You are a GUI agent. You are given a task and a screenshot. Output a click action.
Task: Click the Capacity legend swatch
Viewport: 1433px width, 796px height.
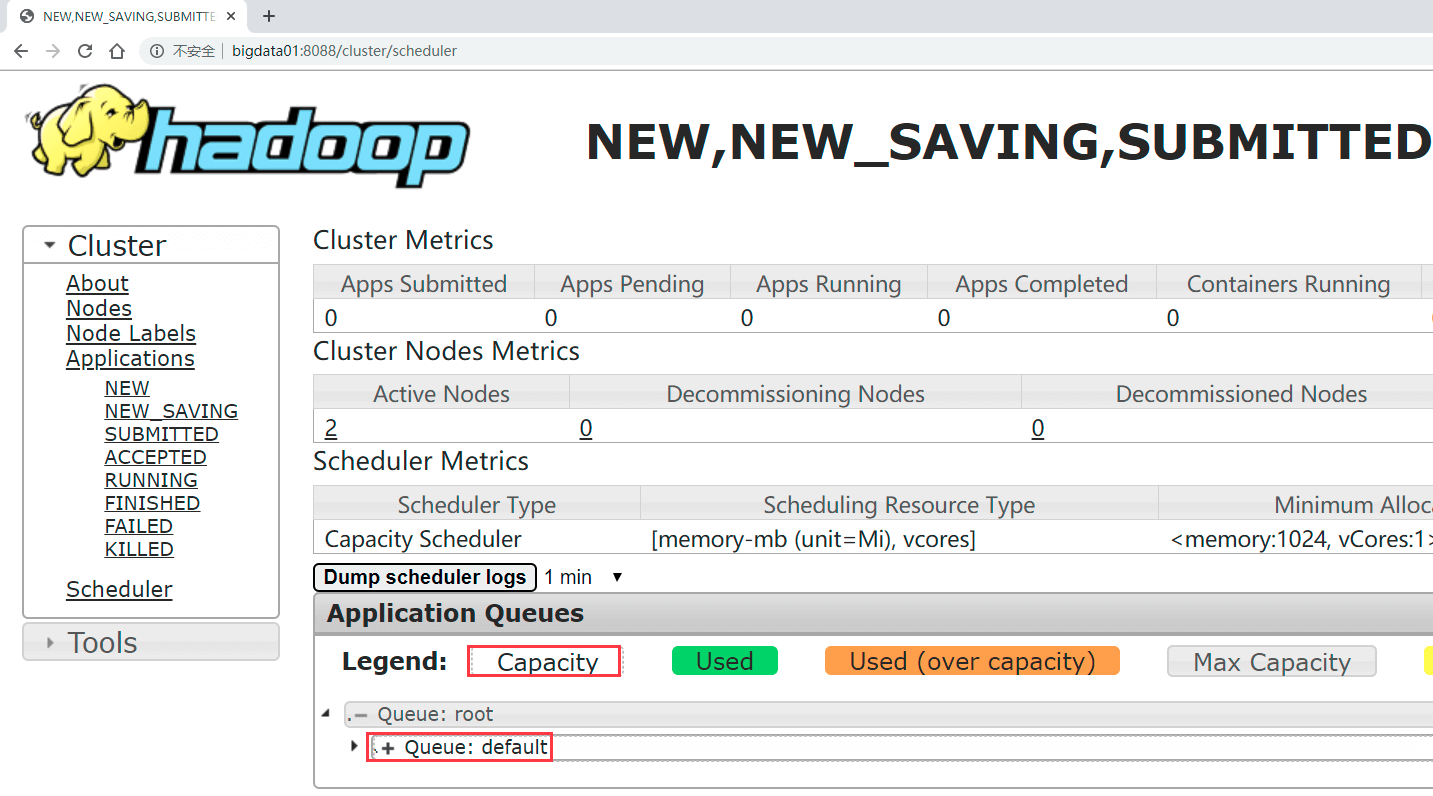click(546, 661)
